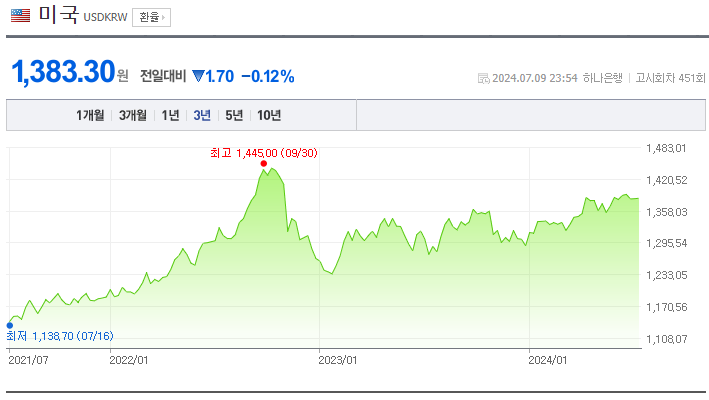This screenshot has width=709, height=400.
Task: Click the 고시회차 451회 text
Action: (x=670, y=78)
